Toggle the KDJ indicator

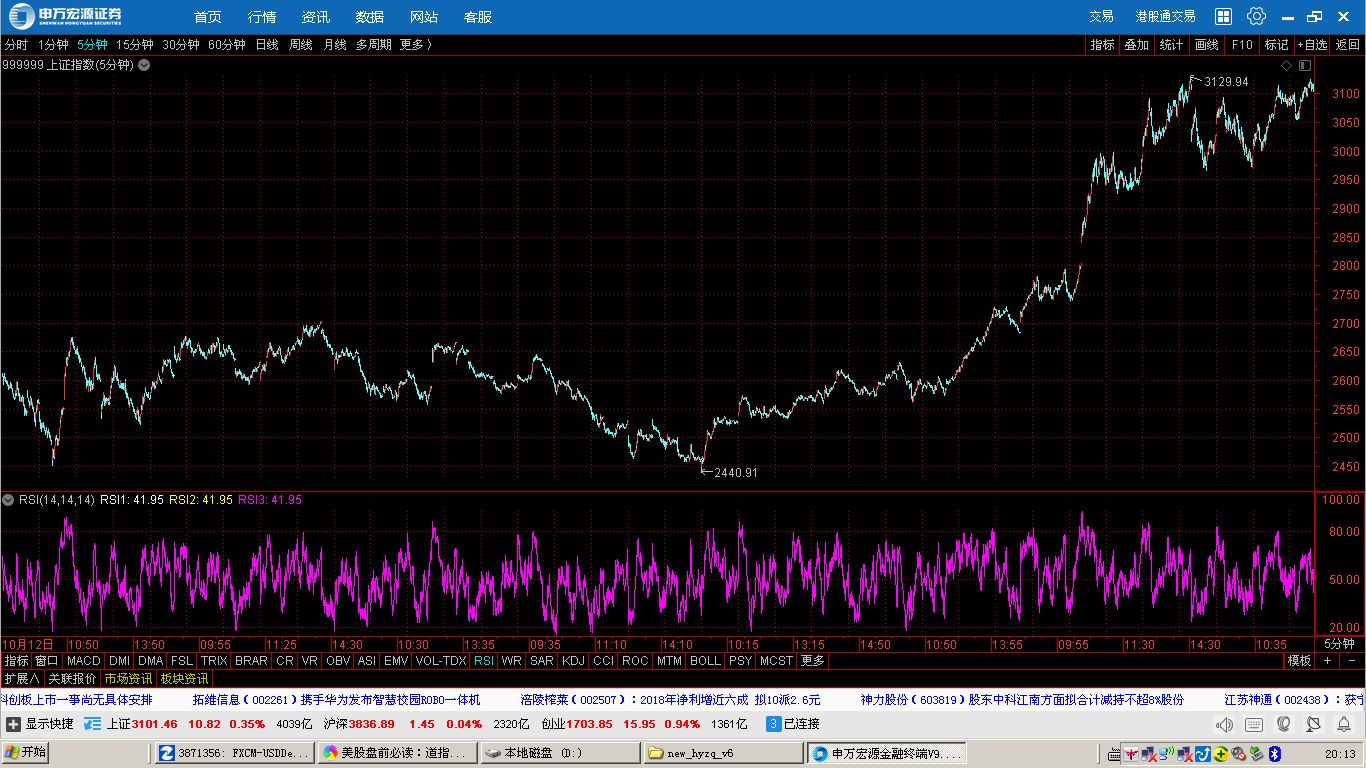coord(573,661)
